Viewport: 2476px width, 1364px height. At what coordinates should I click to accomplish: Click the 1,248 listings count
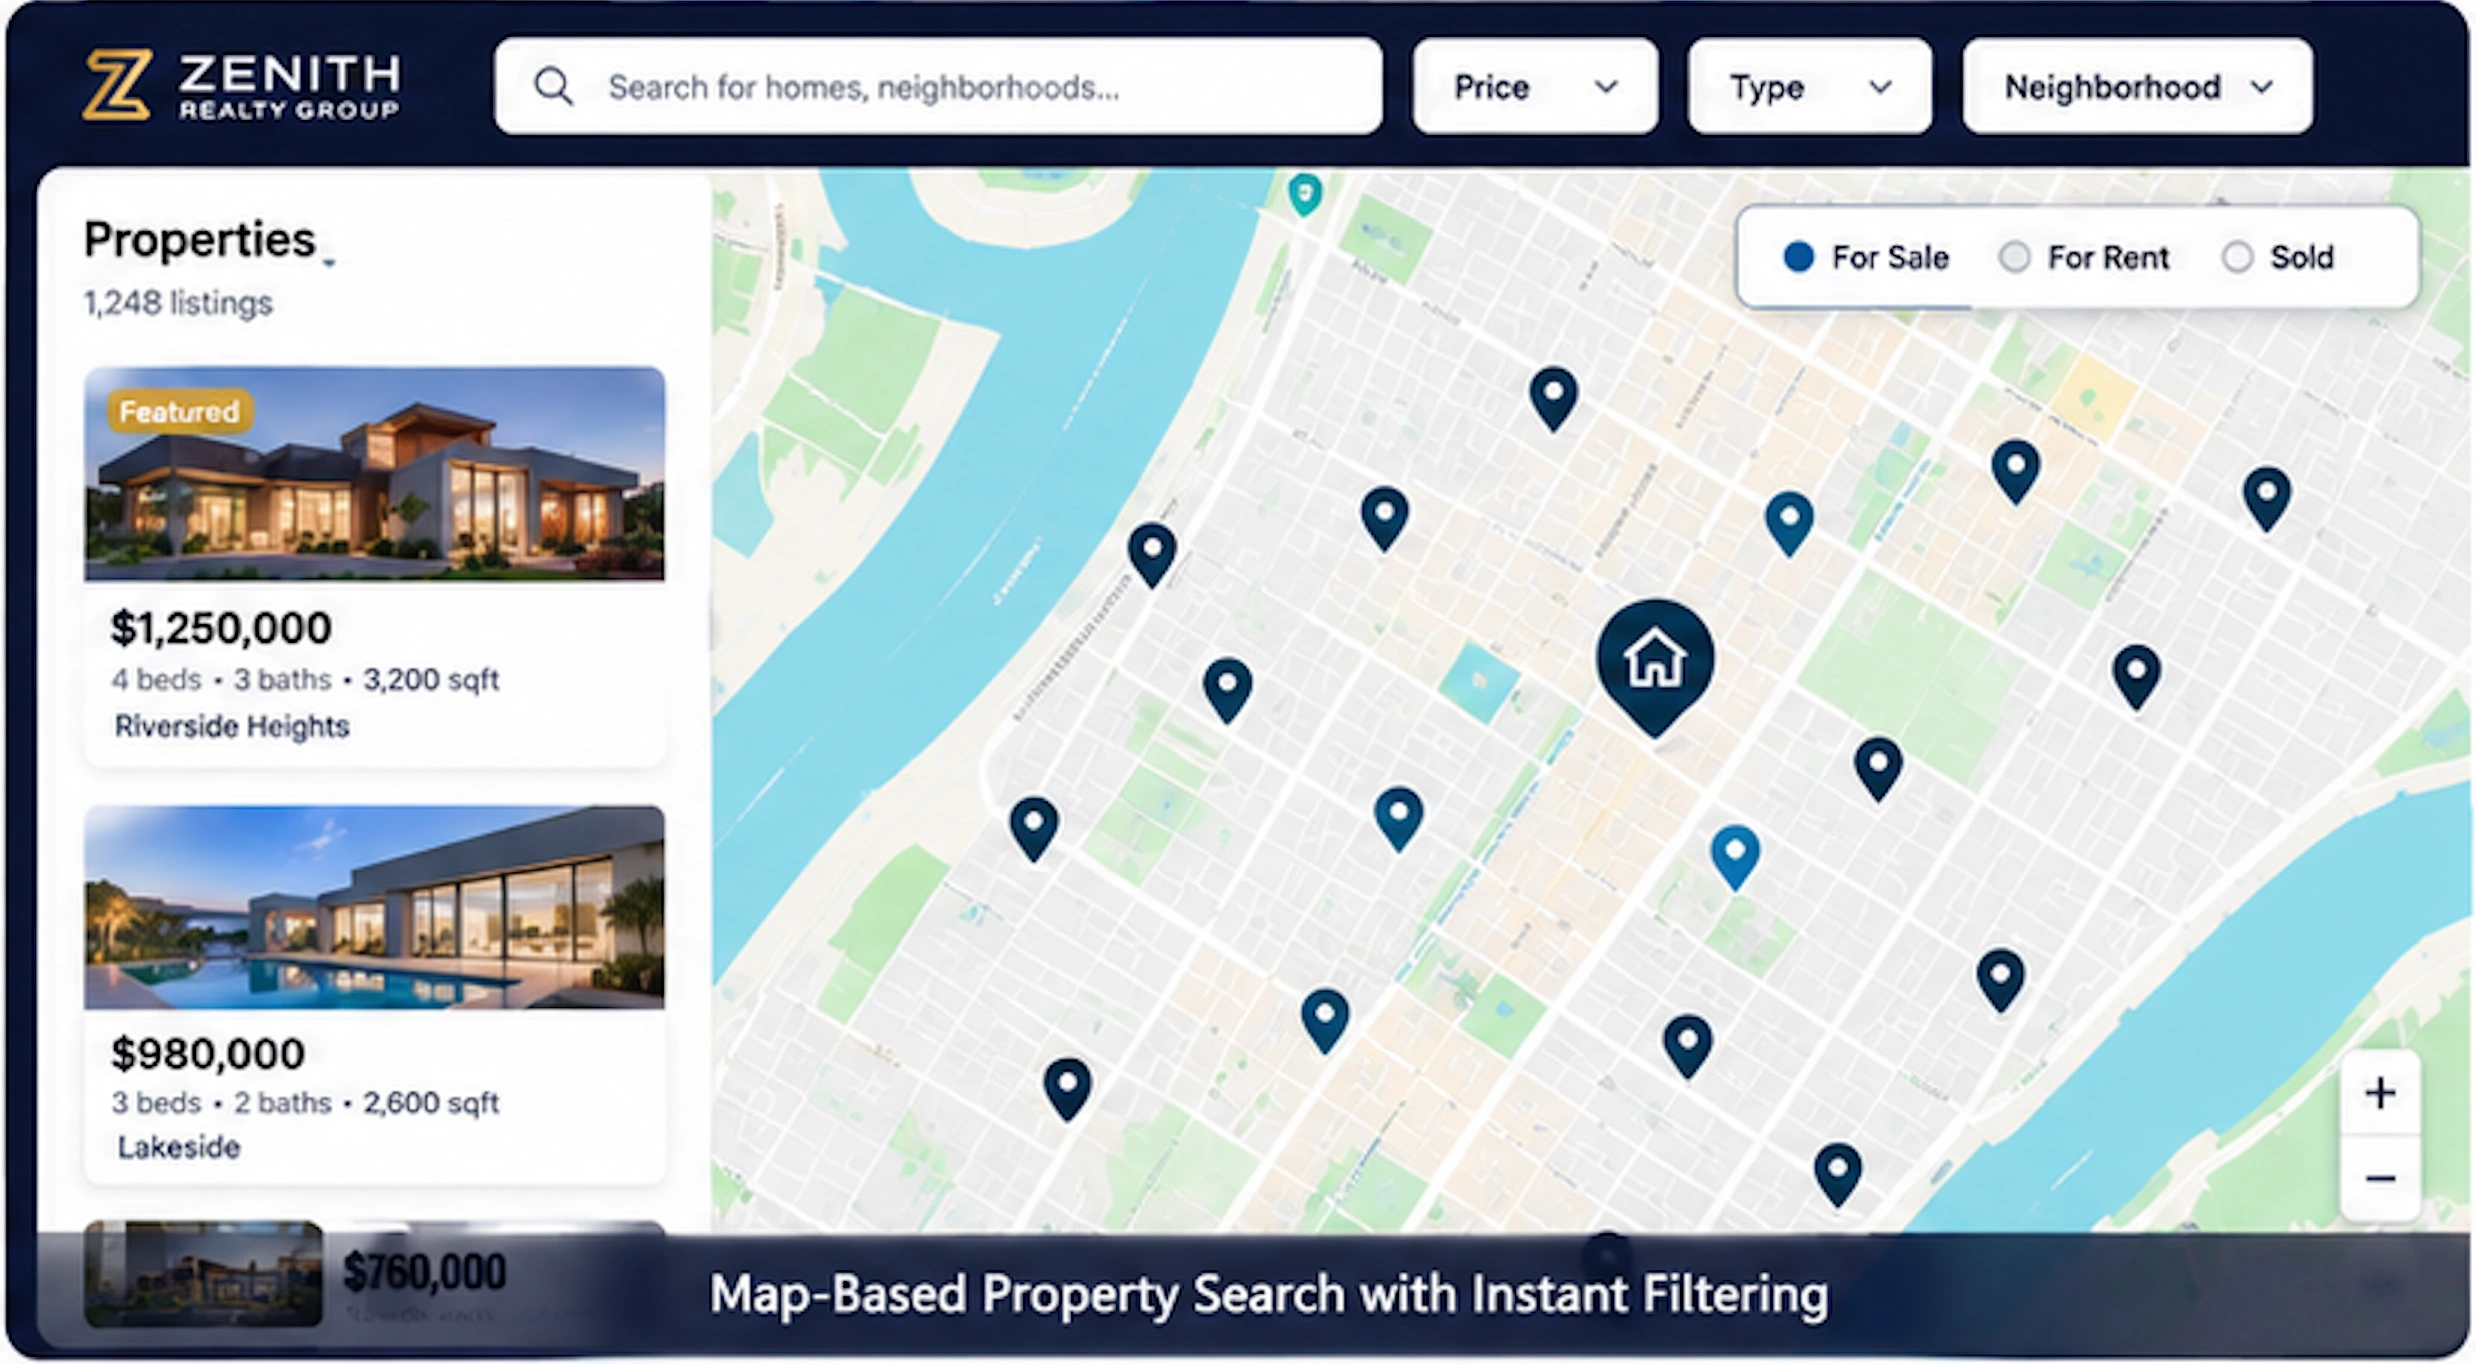(x=178, y=303)
